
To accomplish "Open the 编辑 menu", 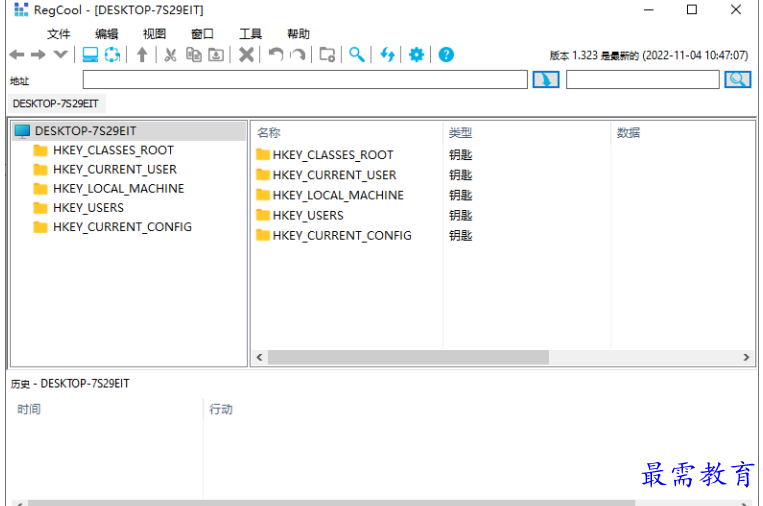I will (x=107, y=34).
